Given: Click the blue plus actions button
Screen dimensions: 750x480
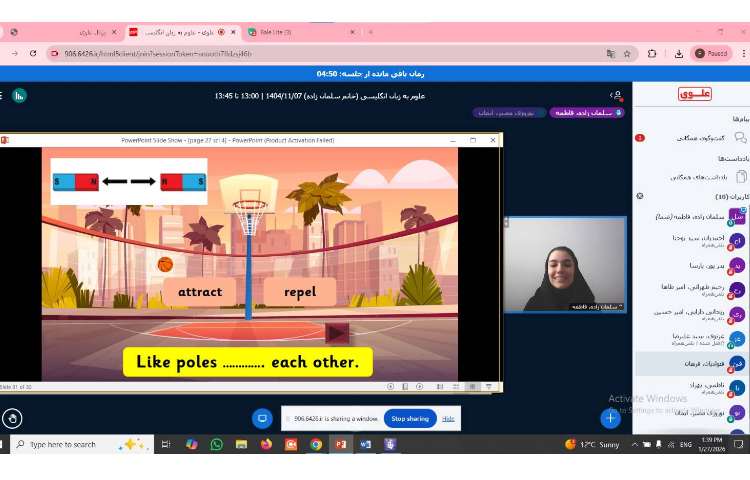Looking at the screenshot, I should pyautogui.click(x=610, y=418).
